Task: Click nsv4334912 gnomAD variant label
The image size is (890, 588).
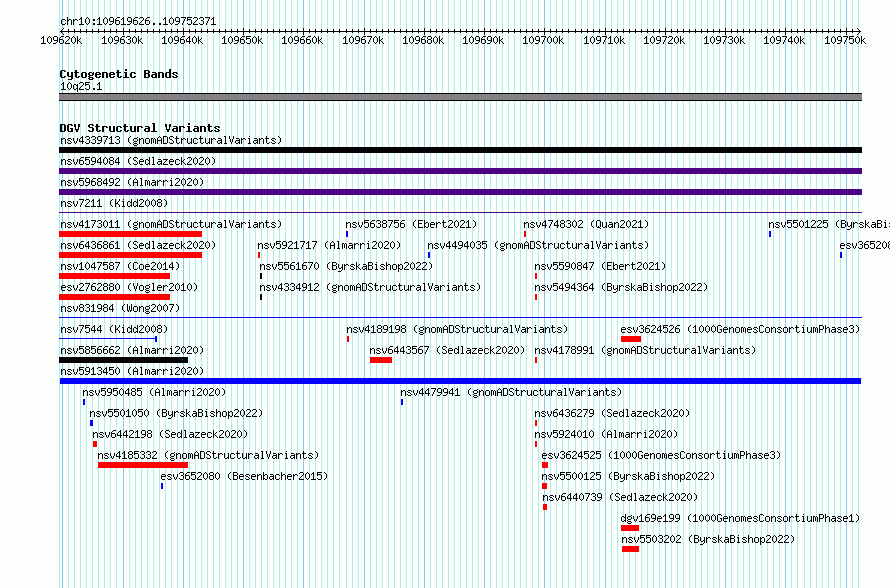Action: (x=370, y=287)
